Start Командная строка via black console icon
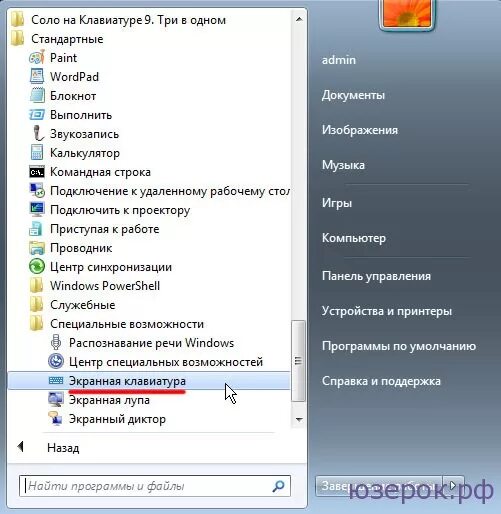Screen dimensions: 501x514 (x=37, y=172)
